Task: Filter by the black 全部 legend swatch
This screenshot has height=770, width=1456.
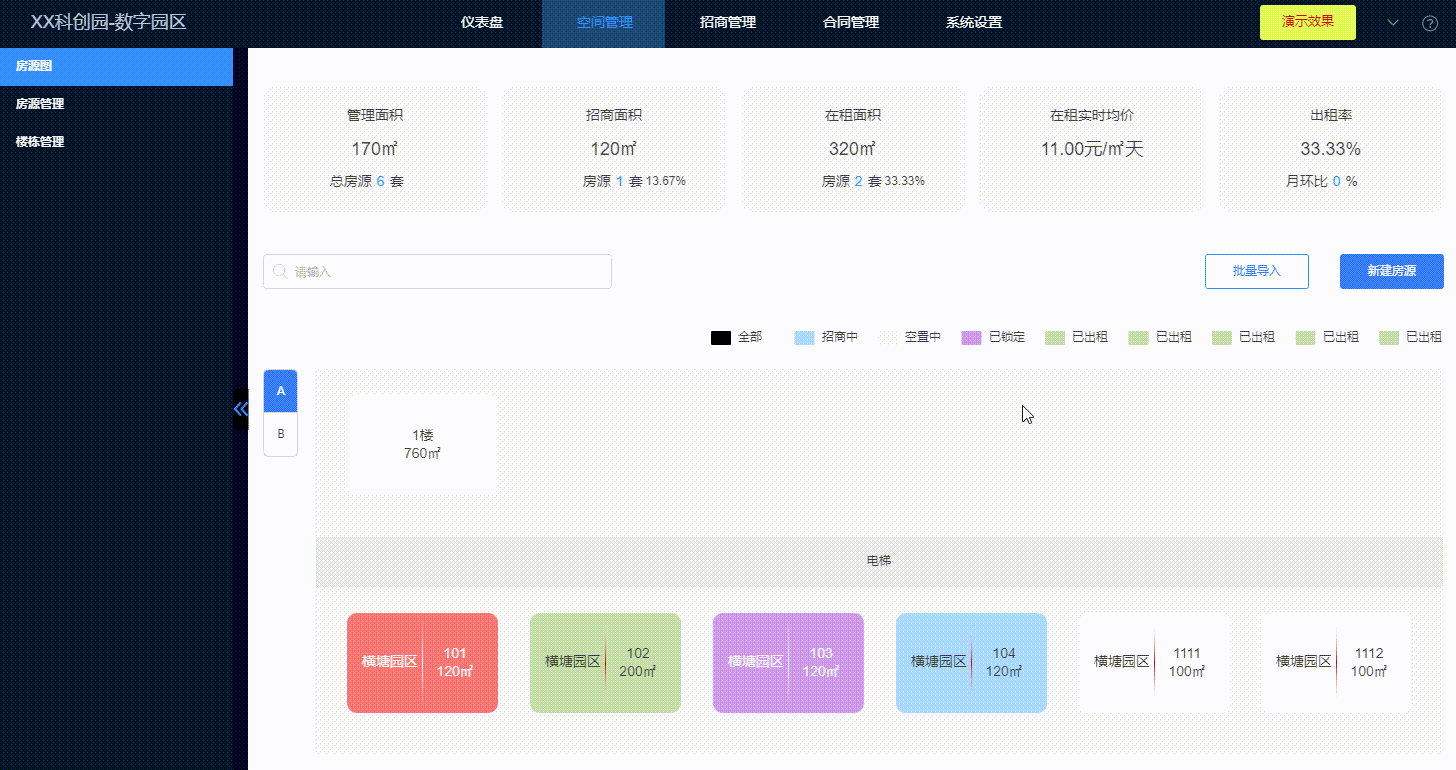Action: point(721,338)
